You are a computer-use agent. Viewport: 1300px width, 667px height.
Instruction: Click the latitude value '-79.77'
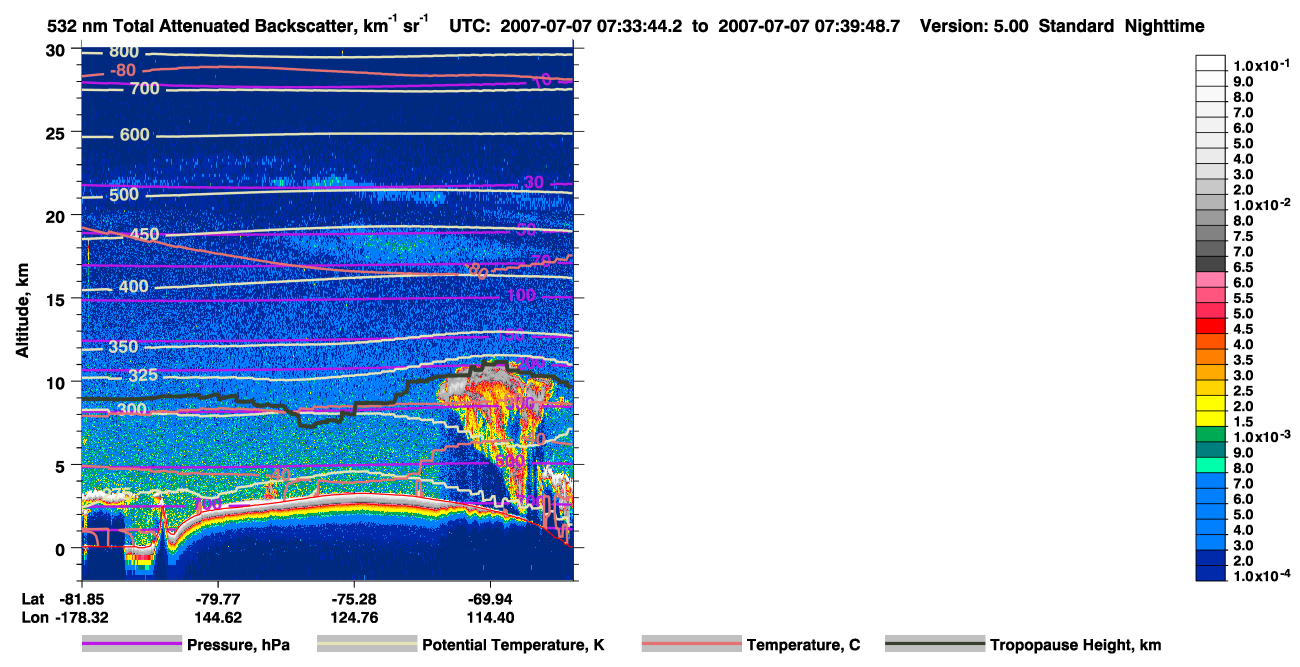pos(217,598)
